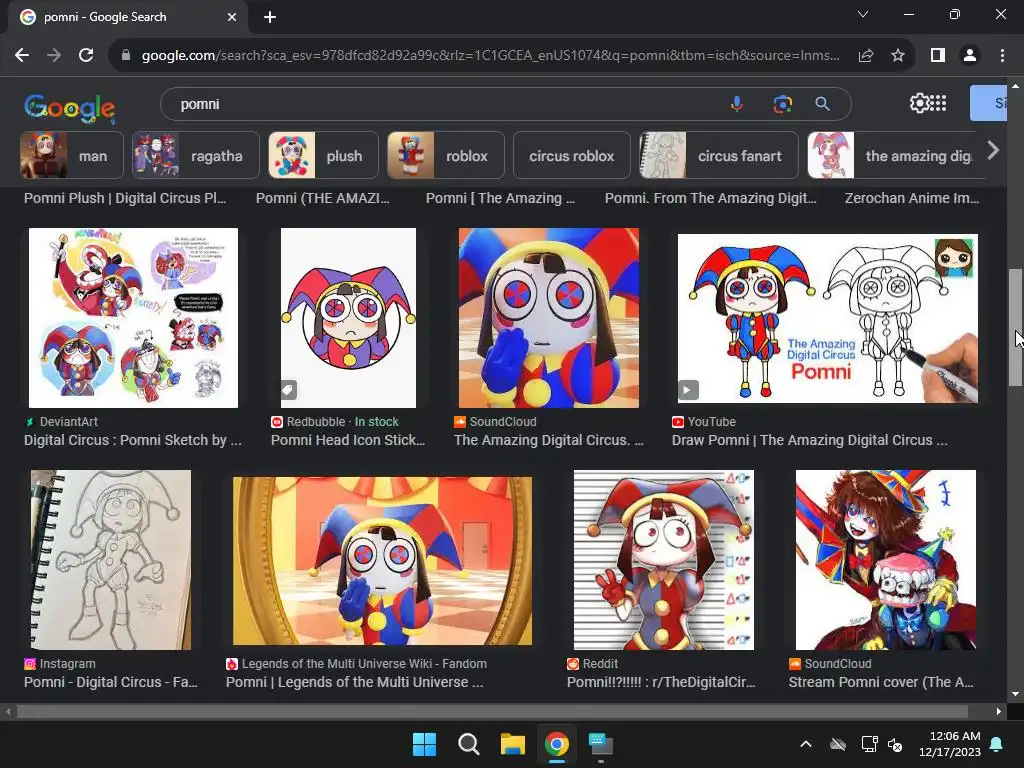Open the Reddit Pomni fanart image
Image resolution: width=1024 pixels, height=768 pixels.
point(664,560)
